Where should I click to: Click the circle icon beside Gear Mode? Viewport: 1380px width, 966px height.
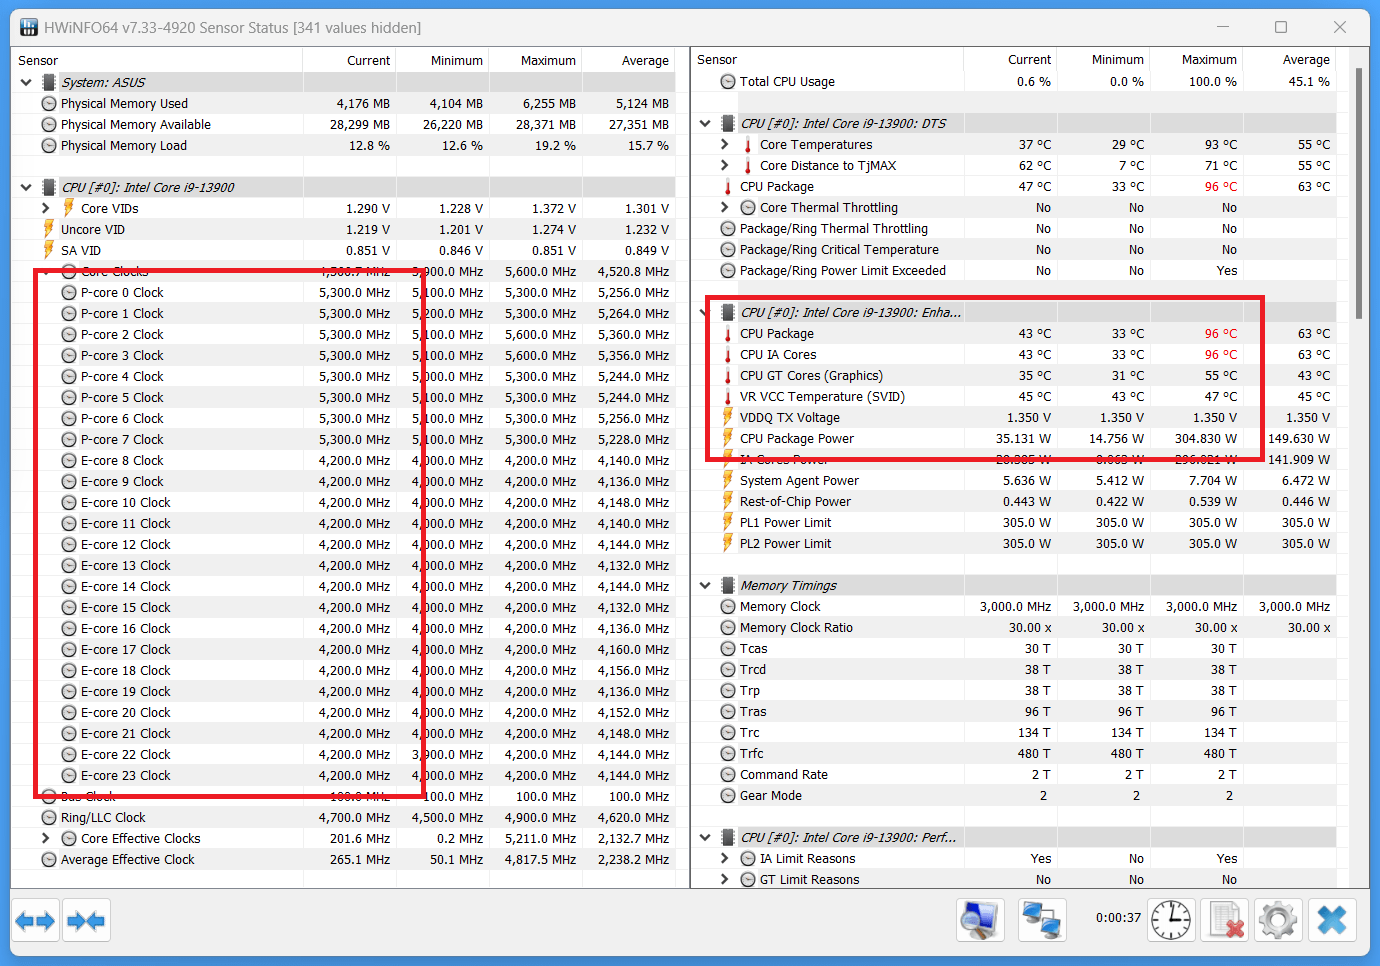point(728,796)
